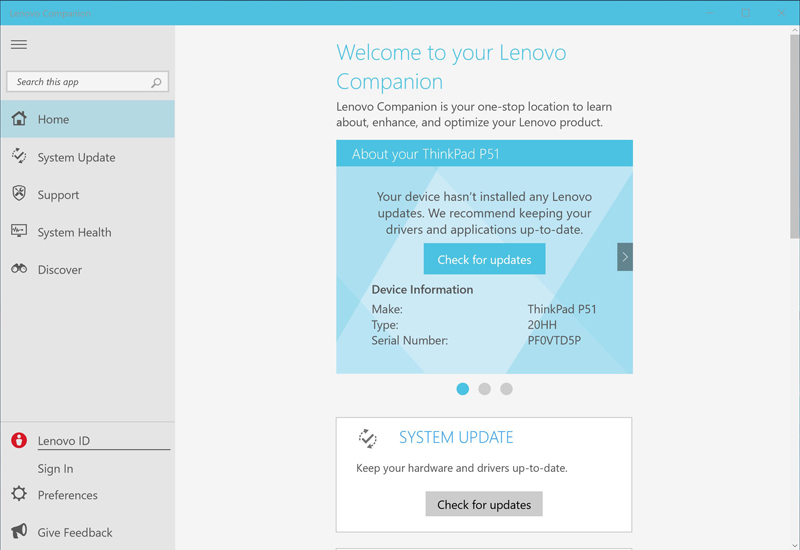The image size is (800, 550).
Task: Maximize the Lenovo Companion window
Action: (x=745, y=13)
